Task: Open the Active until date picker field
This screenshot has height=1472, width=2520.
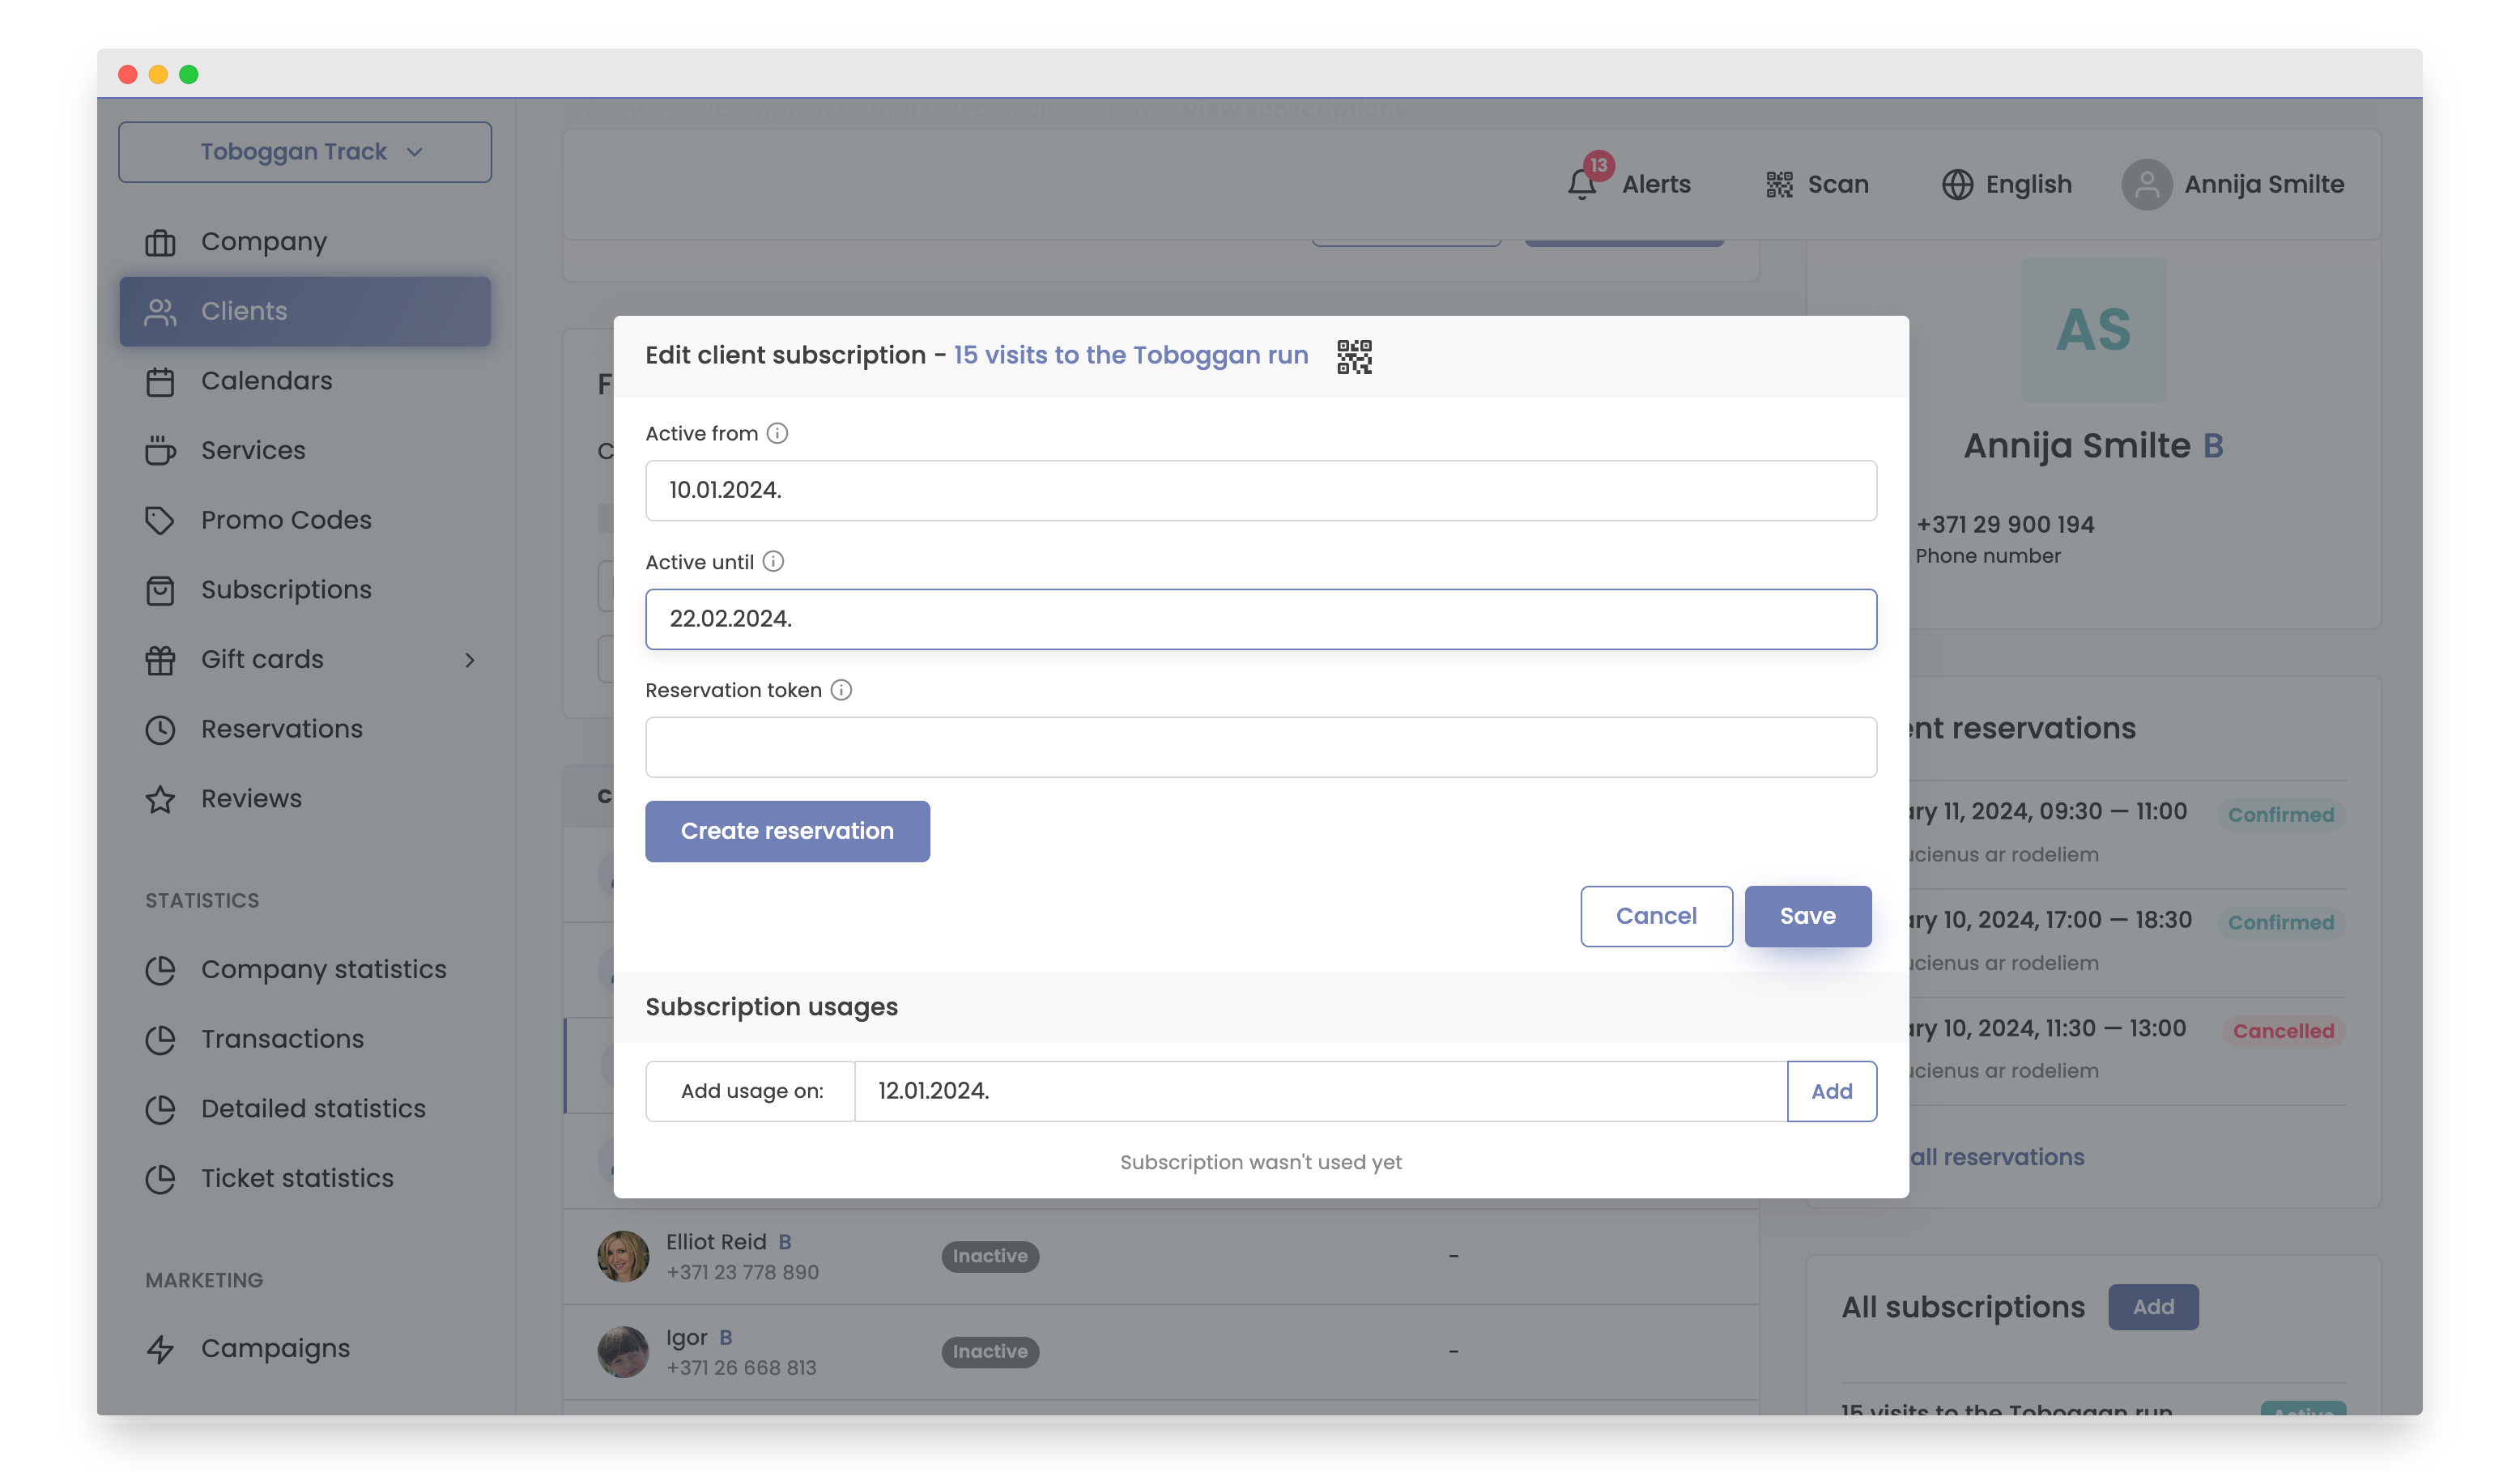Action: coord(1260,619)
